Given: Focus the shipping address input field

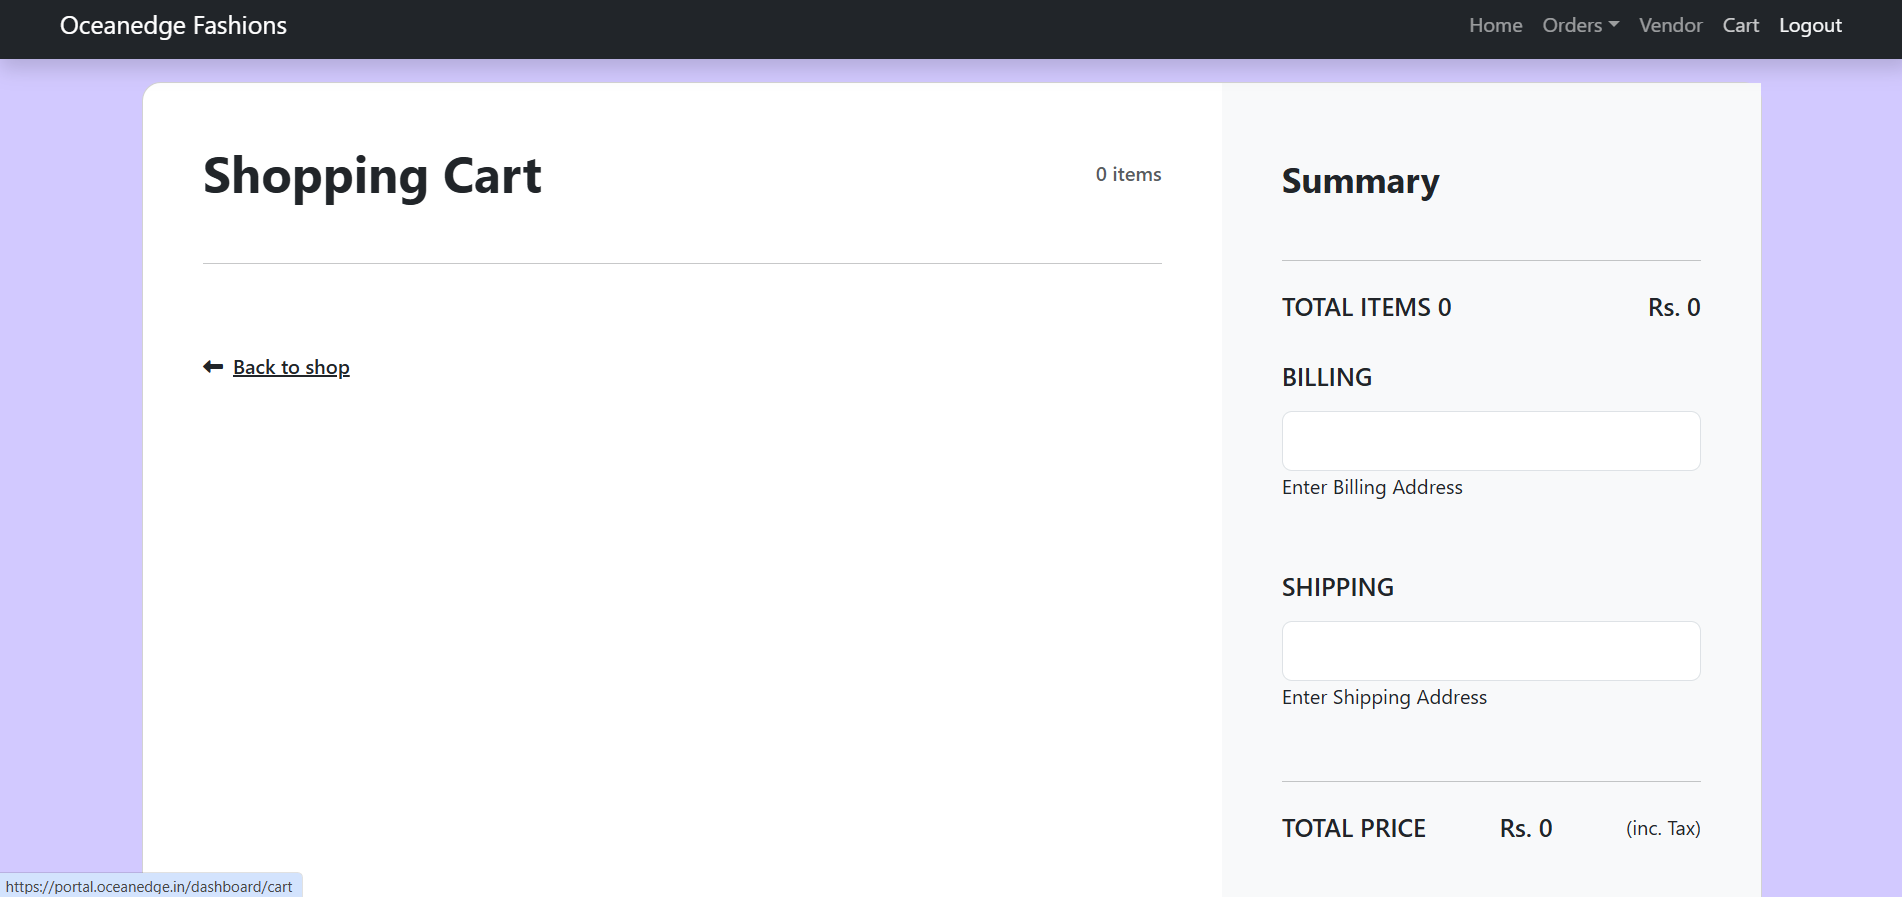Looking at the screenshot, I should coord(1490,651).
